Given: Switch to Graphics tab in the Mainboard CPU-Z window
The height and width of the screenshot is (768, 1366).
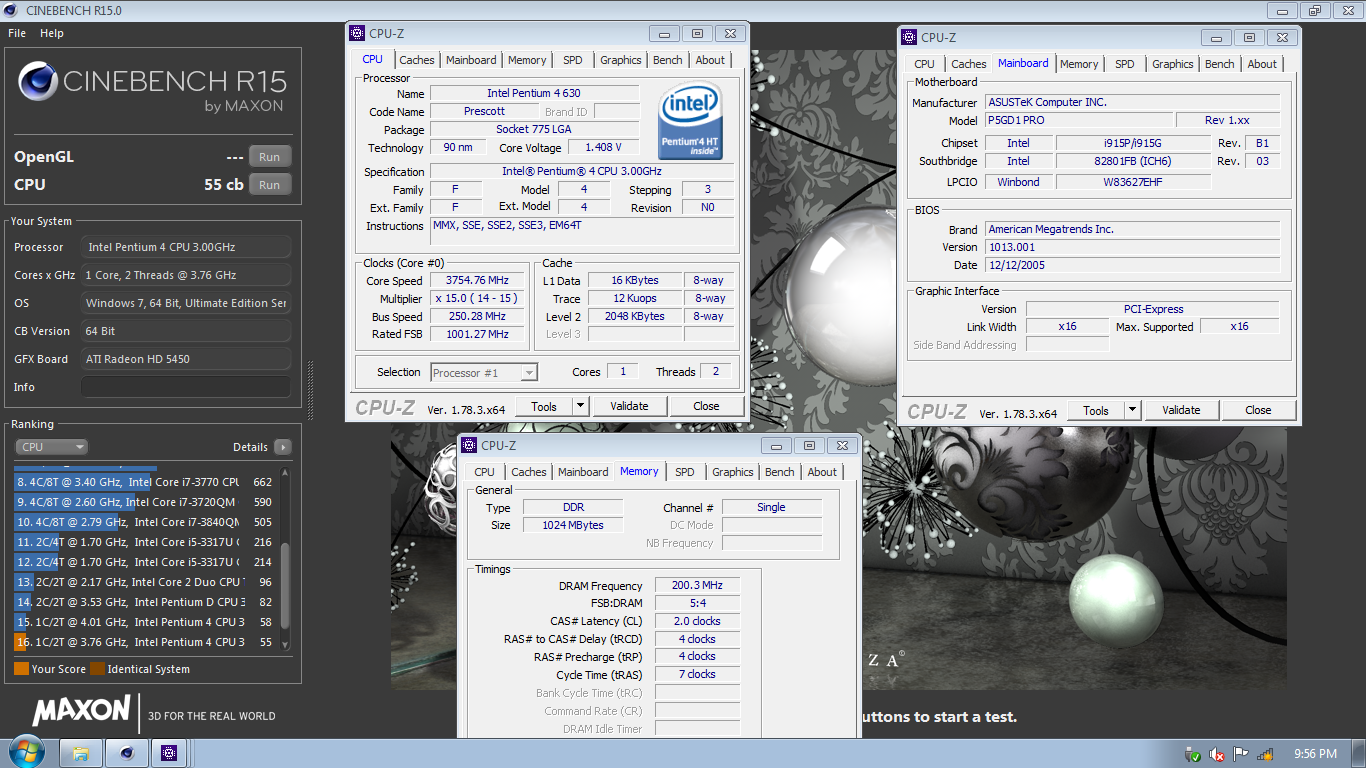Looking at the screenshot, I should (1172, 64).
